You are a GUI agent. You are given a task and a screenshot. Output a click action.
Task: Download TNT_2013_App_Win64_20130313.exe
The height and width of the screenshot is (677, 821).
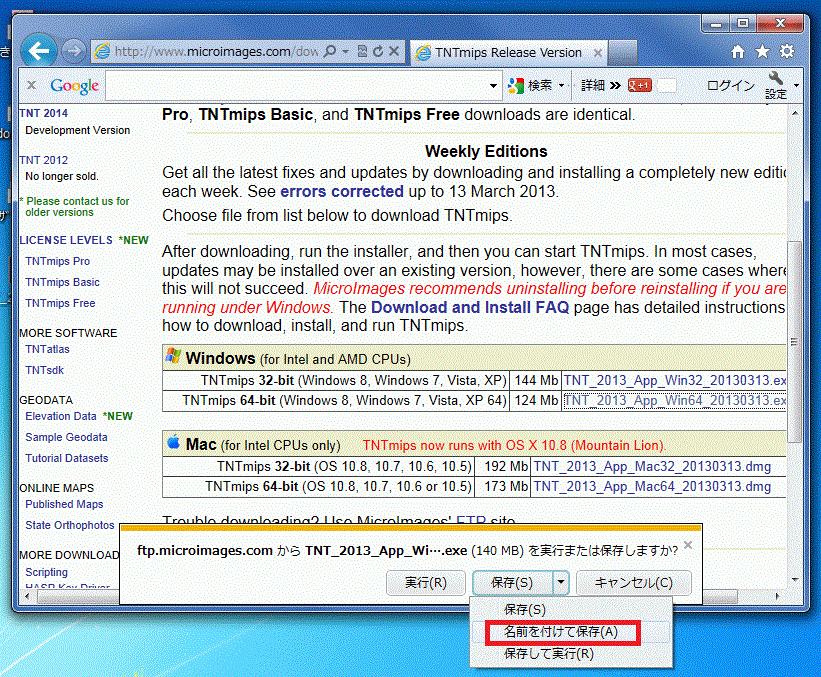(x=674, y=401)
